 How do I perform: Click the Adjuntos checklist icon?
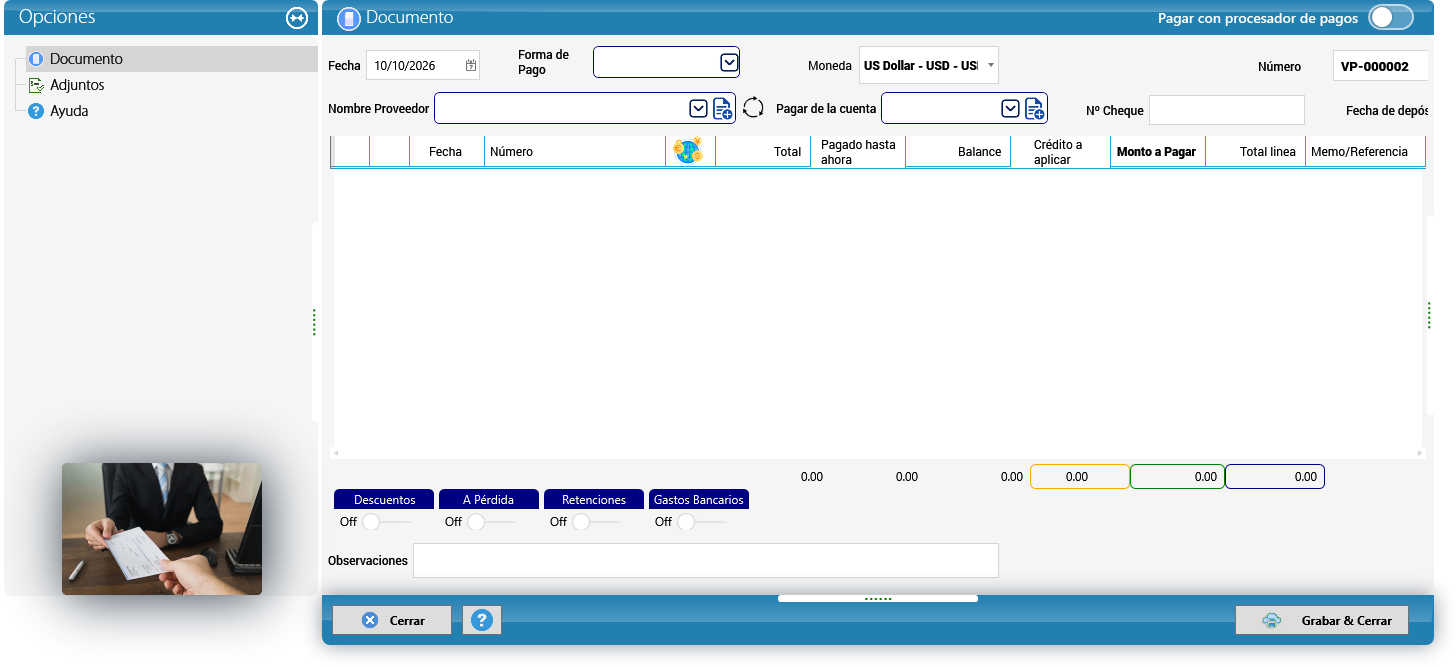click(x=36, y=85)
